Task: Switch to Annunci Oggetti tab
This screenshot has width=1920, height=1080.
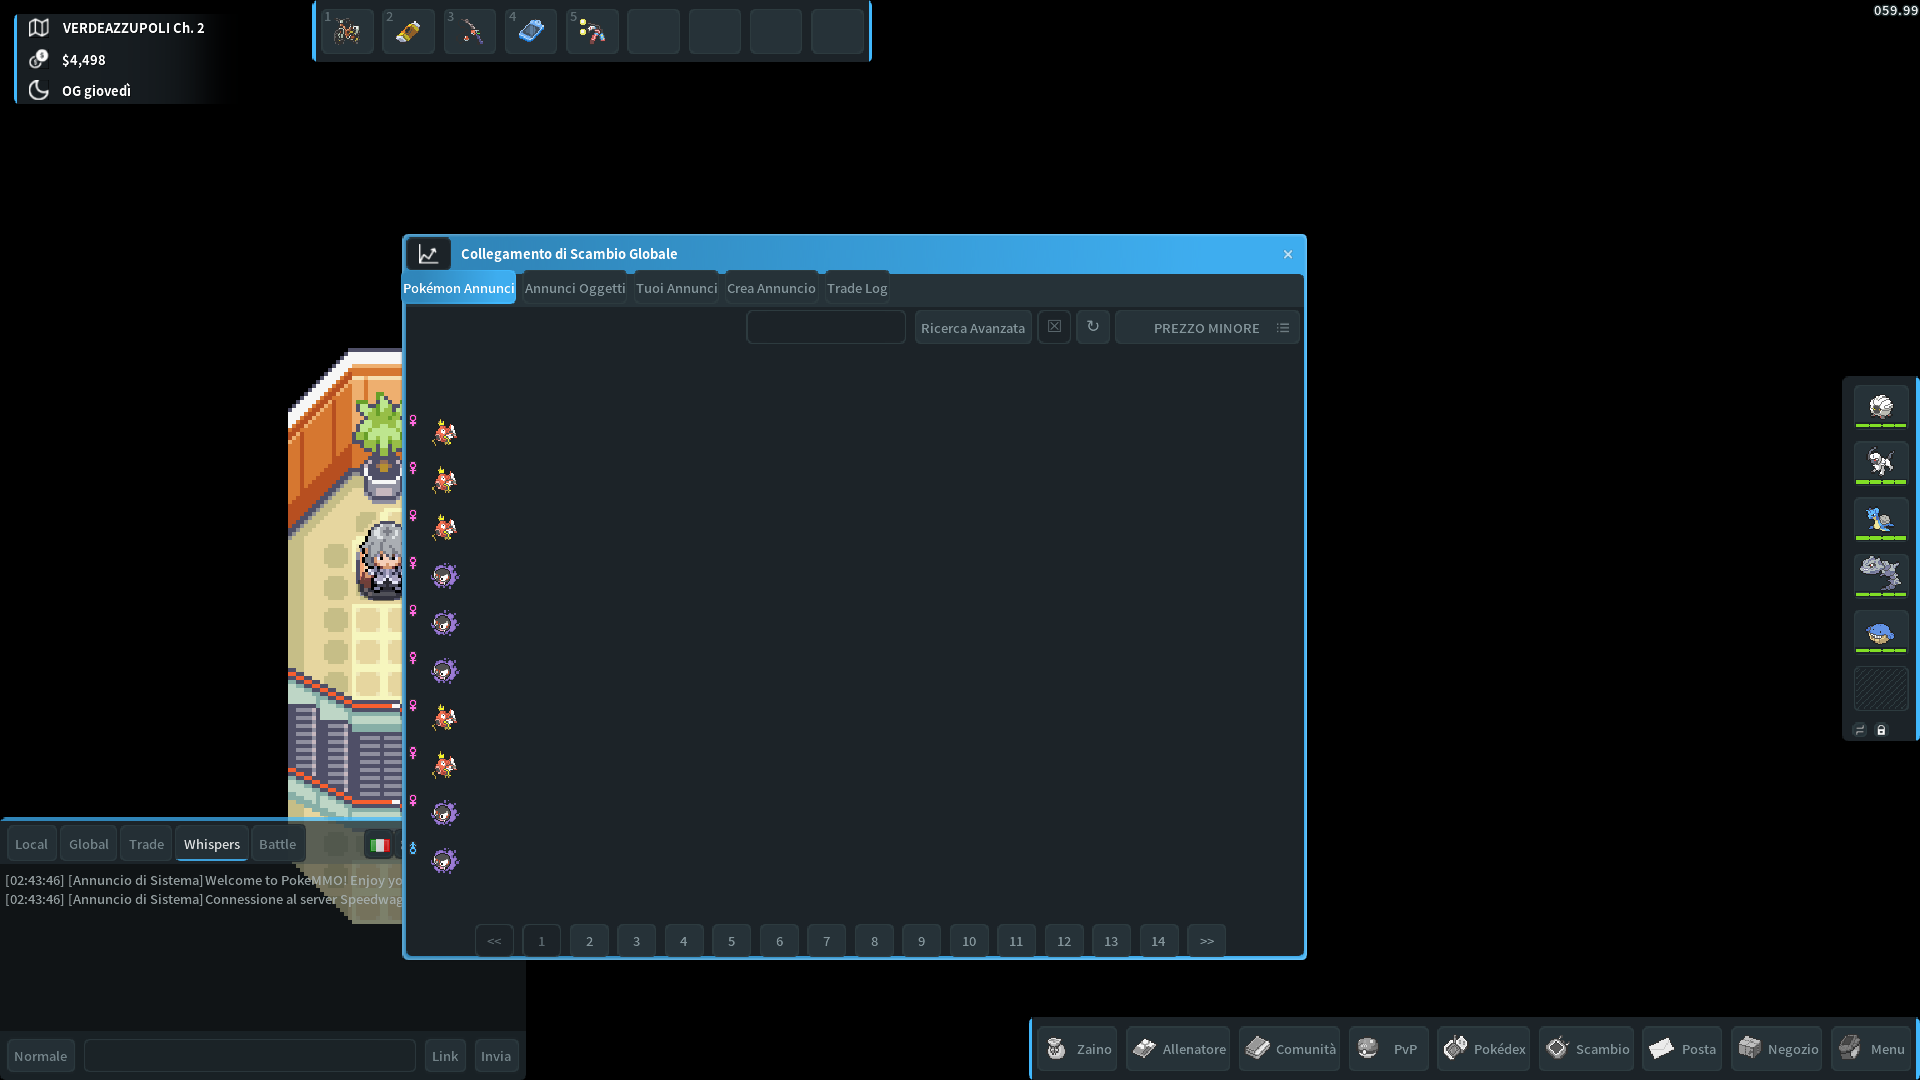Action: (x=574, y=287)
